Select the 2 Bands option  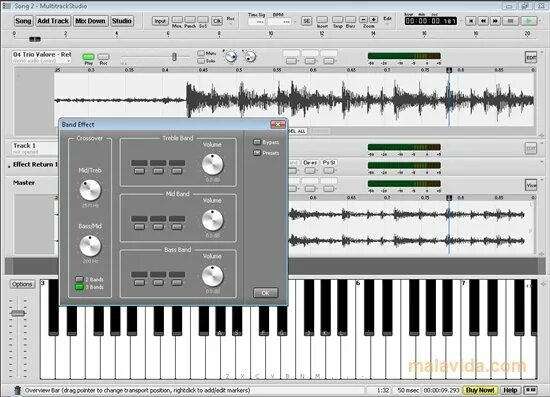(80, 280)
